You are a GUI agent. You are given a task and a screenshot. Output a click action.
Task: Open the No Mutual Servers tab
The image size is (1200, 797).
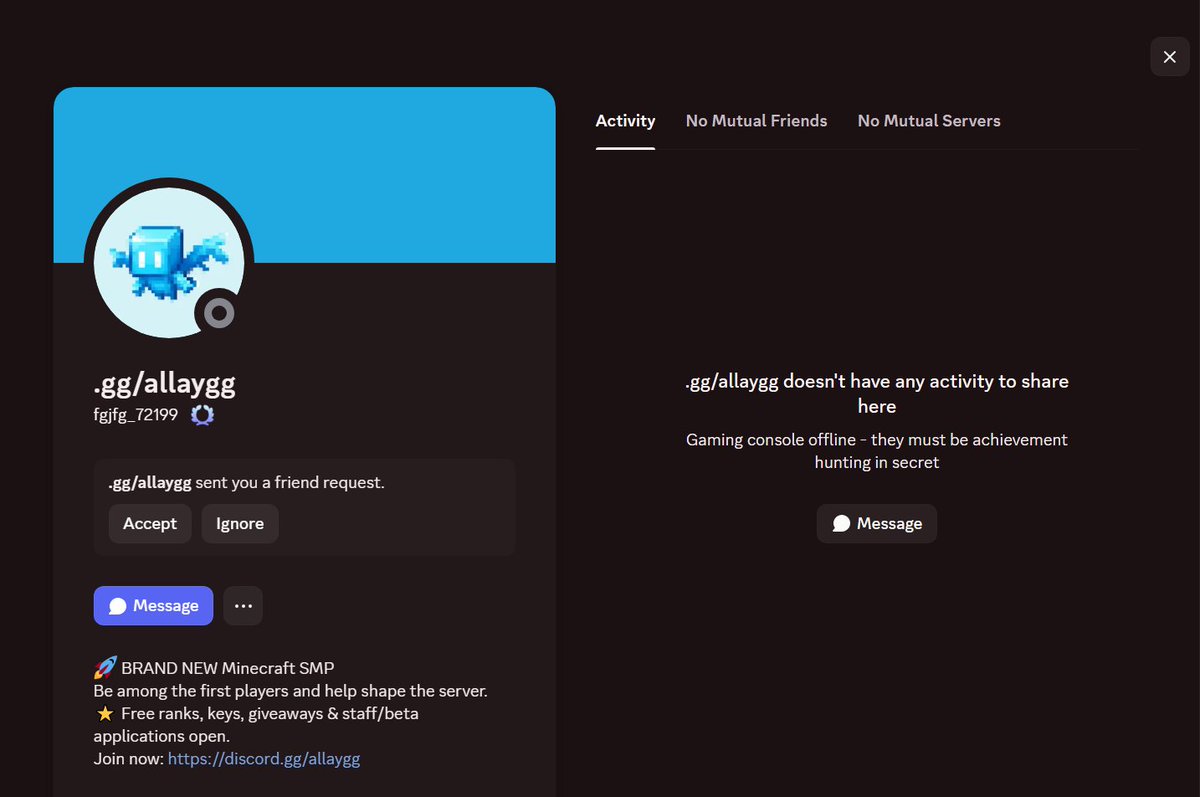click(x=929, y=121)
